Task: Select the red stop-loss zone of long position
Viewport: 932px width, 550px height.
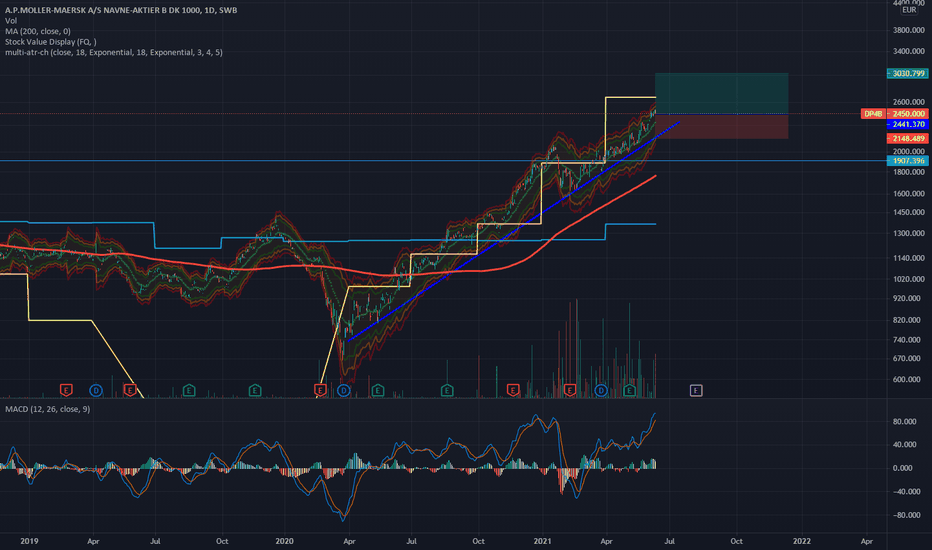Action: pyautogui.click(x=722, y=126)
